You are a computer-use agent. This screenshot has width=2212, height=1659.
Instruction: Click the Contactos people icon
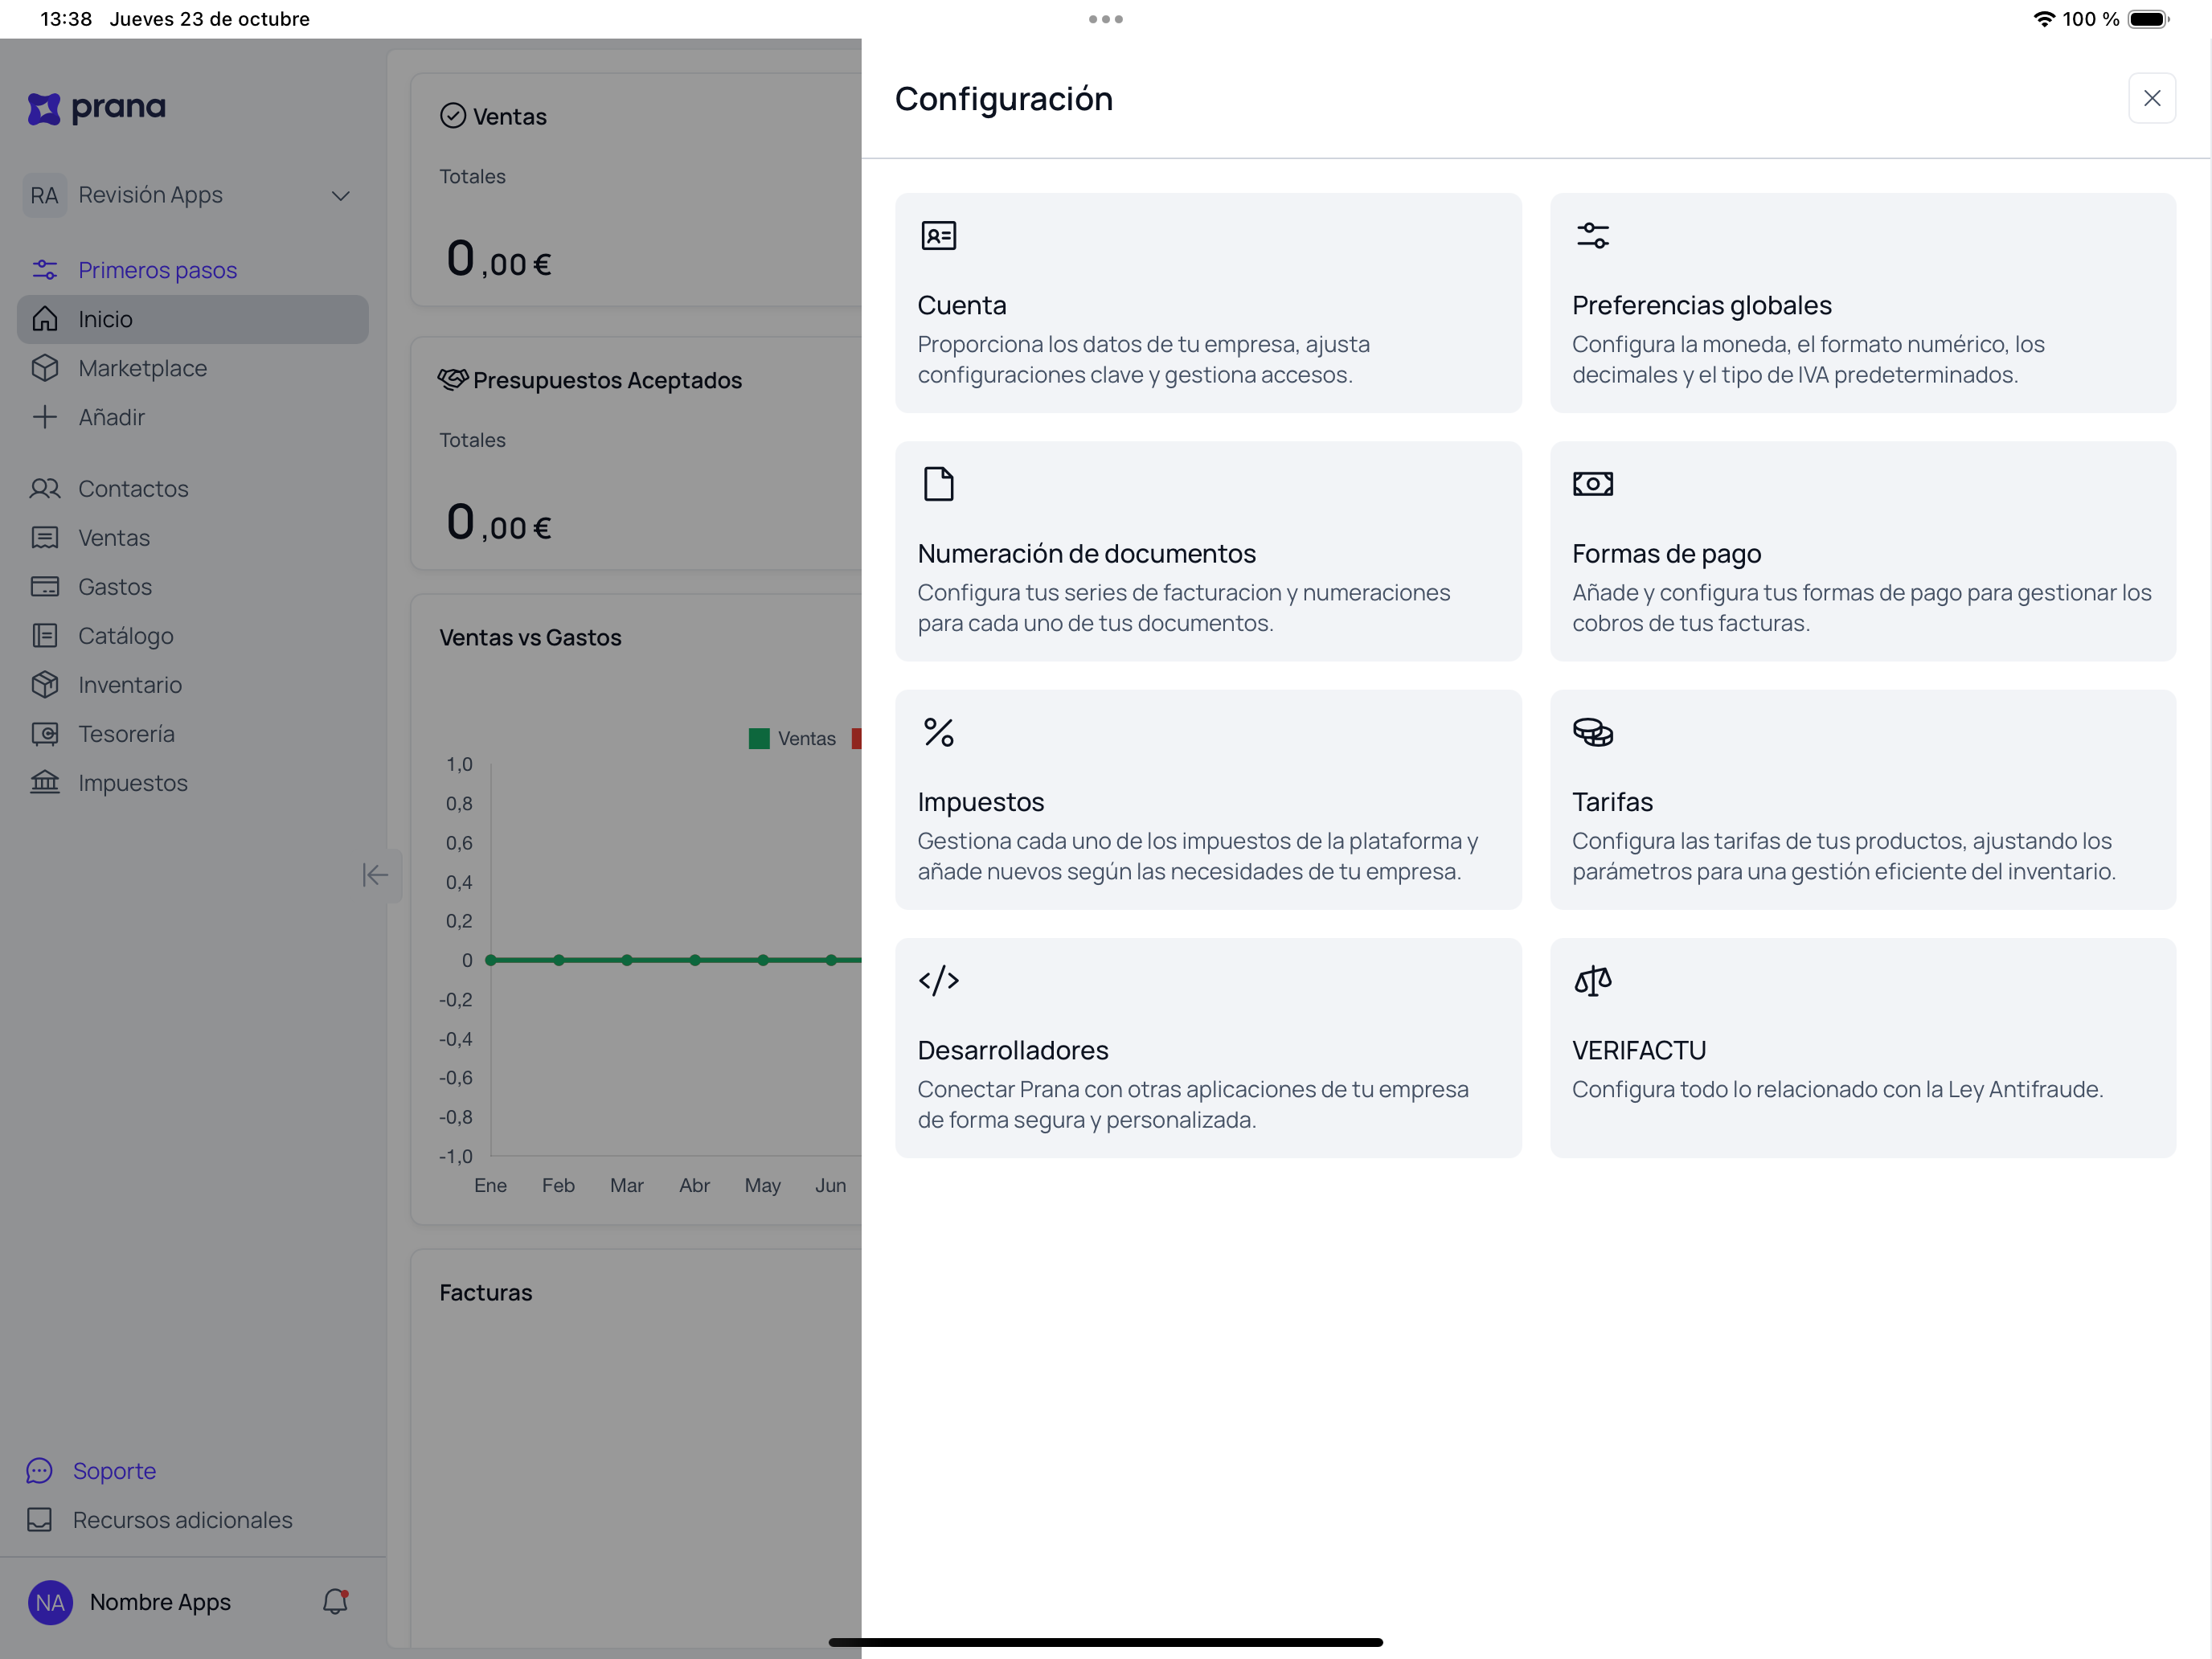[45, 488]
